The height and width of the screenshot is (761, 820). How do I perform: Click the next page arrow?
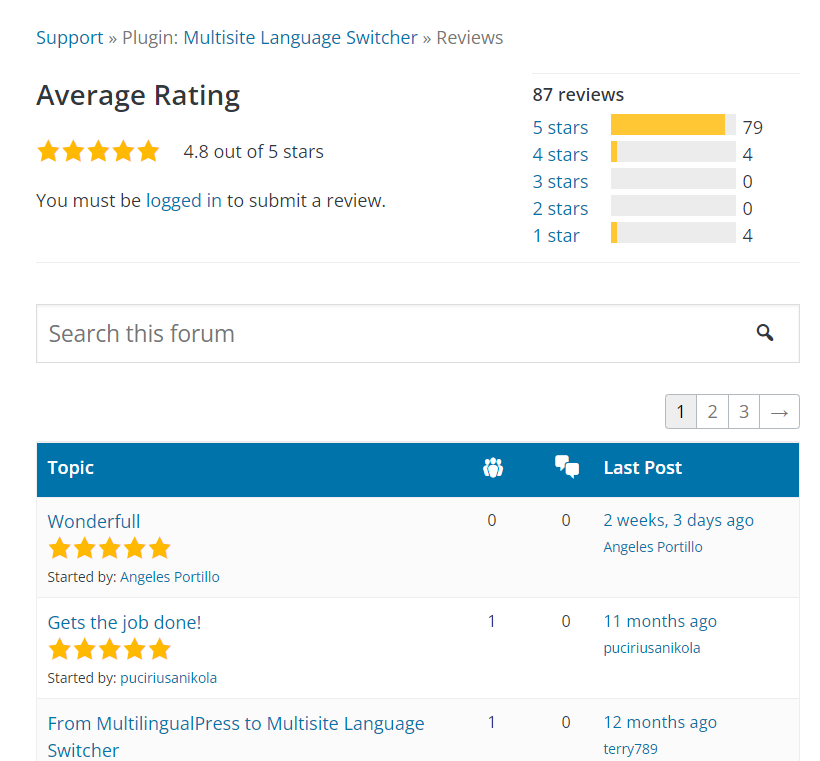(x=779, y=412)
